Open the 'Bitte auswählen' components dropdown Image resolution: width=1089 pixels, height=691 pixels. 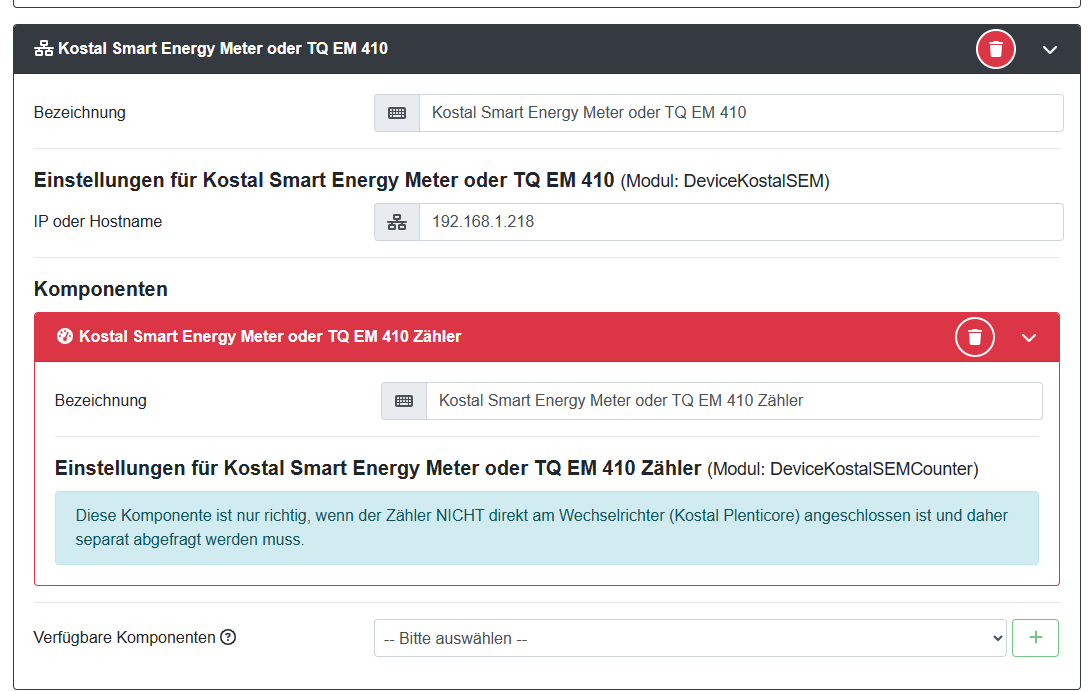[x=690, y=638]
